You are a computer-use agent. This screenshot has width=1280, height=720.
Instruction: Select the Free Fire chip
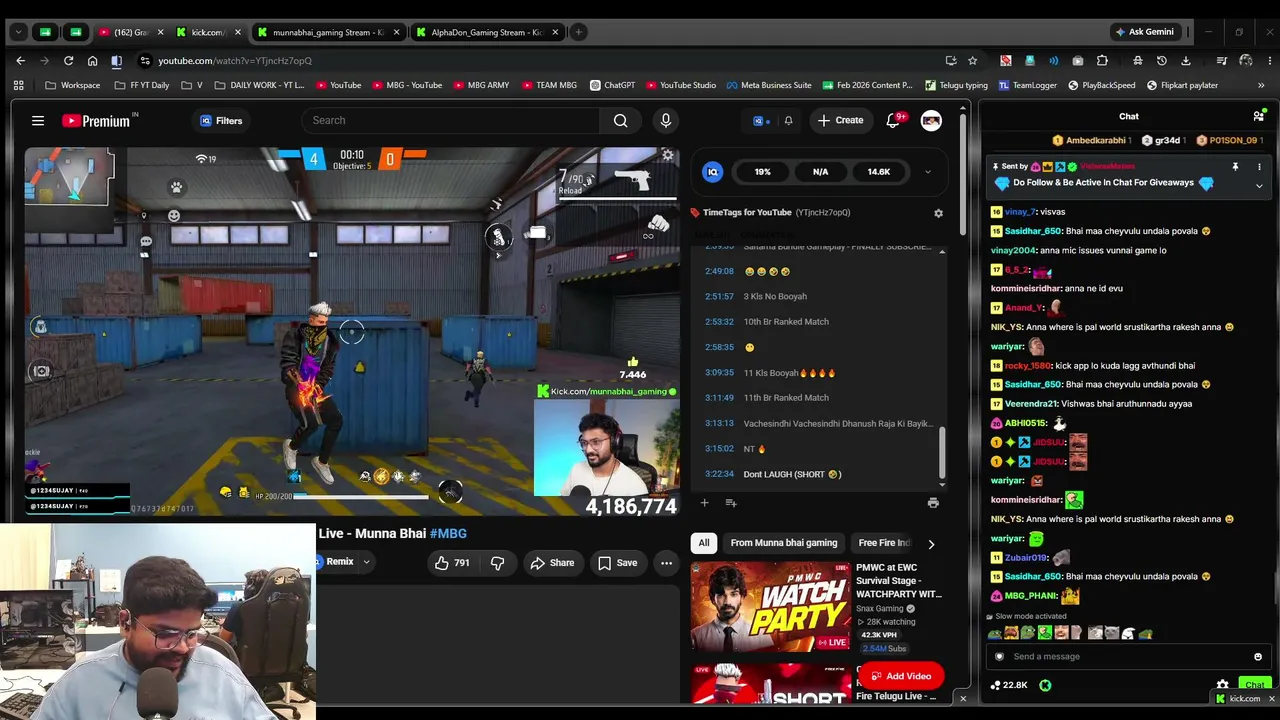(x=884, y=543)
